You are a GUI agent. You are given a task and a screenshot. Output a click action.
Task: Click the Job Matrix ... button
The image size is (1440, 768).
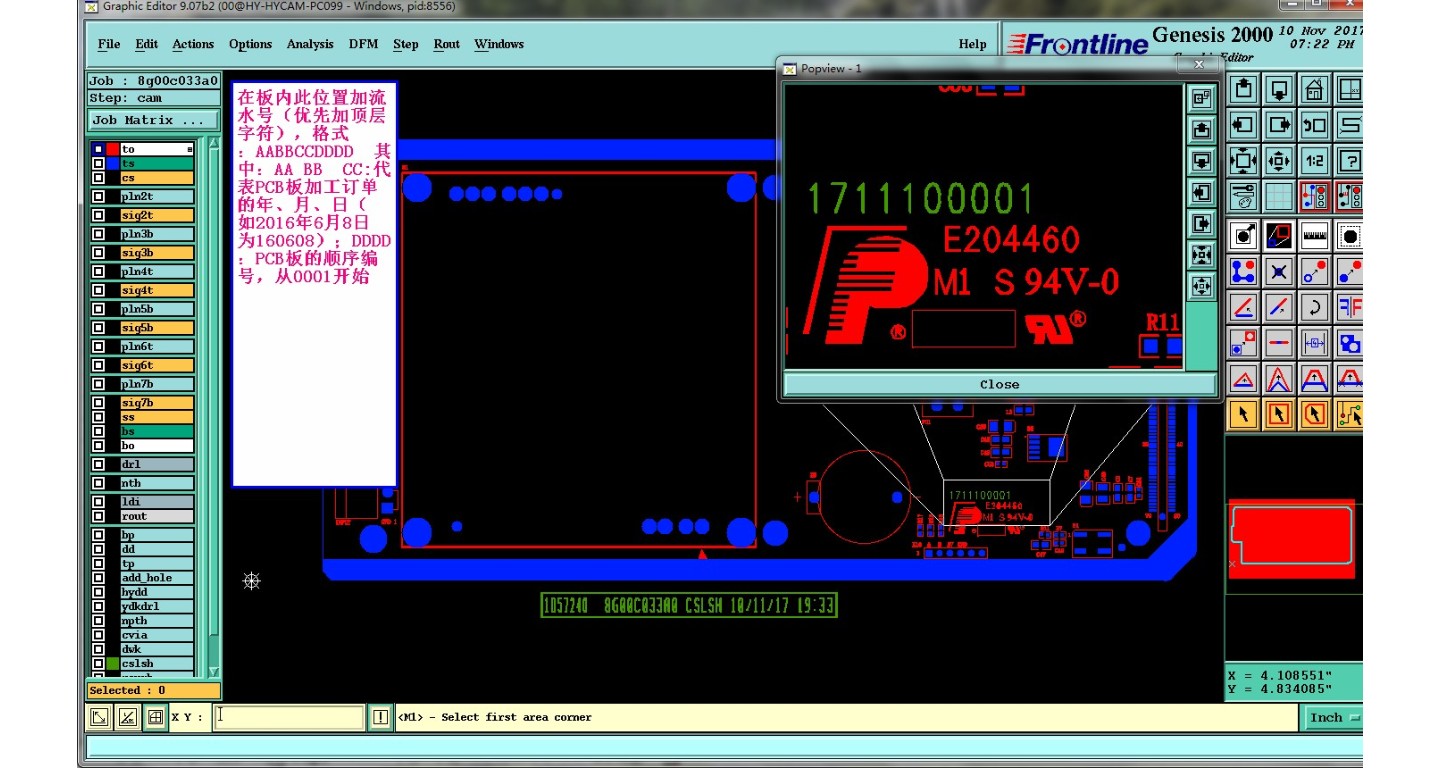point(154,120)
